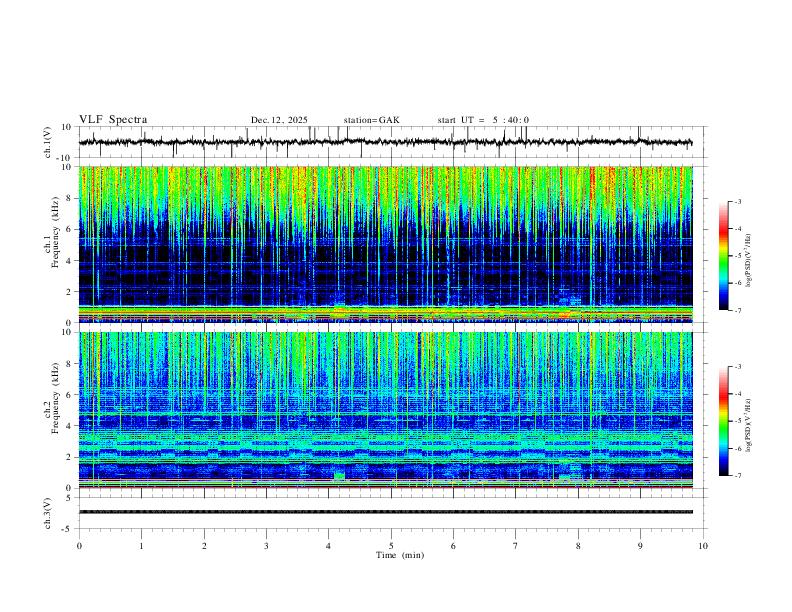Click the time axis tick label '5'

(391, 546)
